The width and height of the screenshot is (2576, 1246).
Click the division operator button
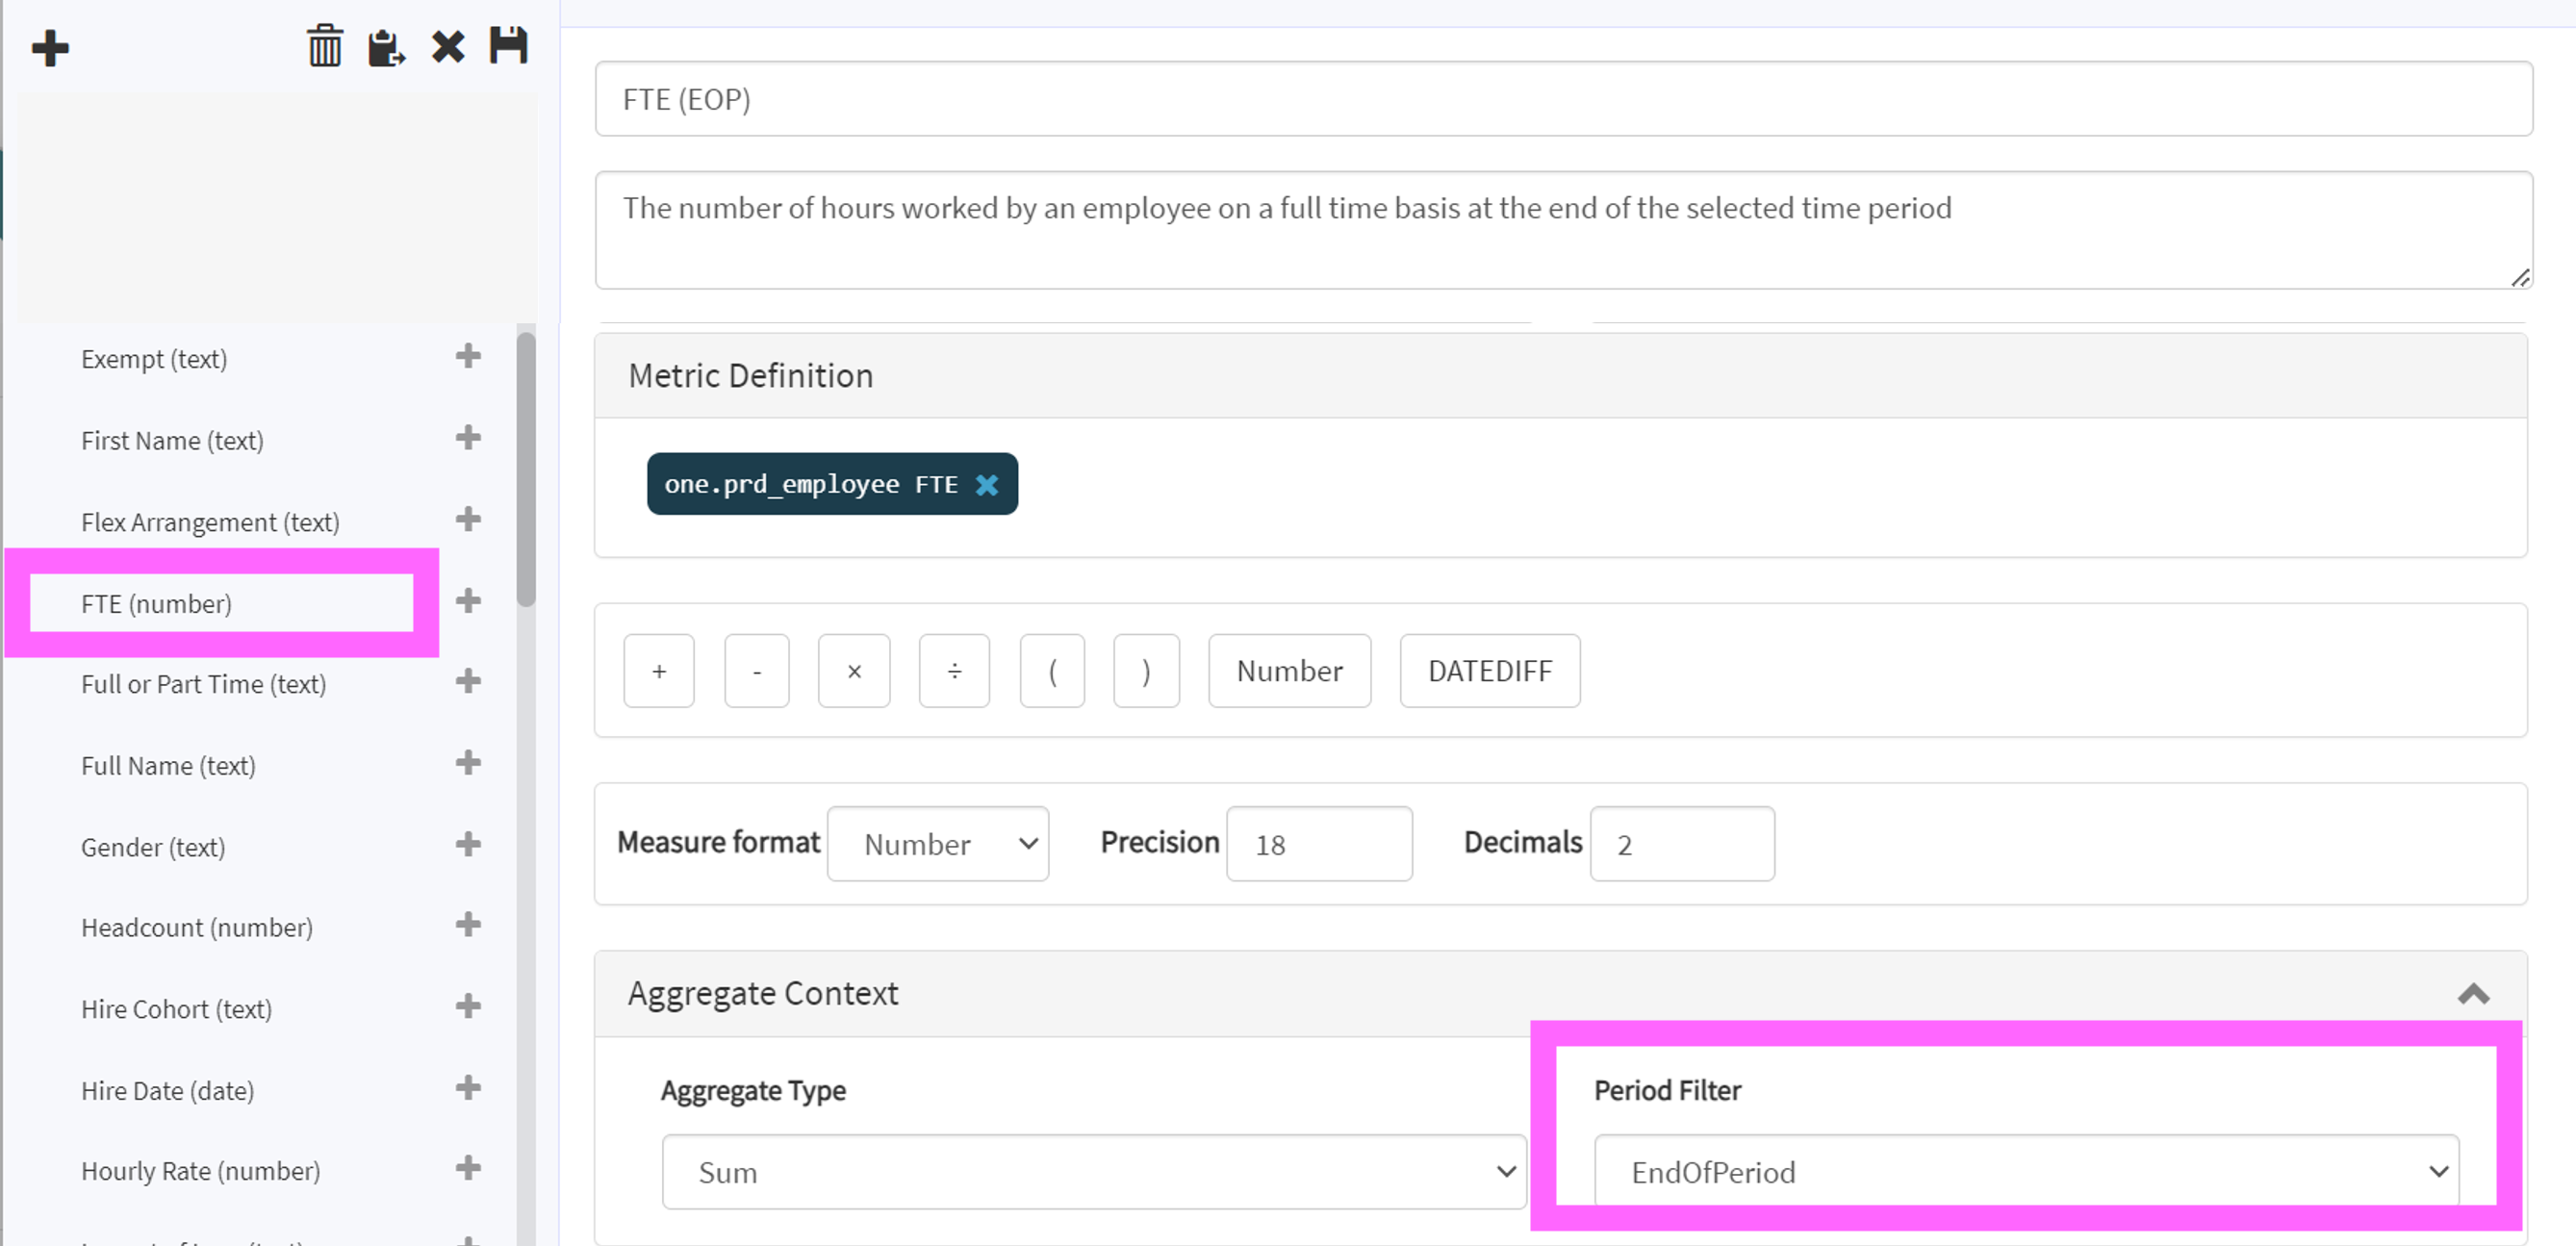pos(954,671)
